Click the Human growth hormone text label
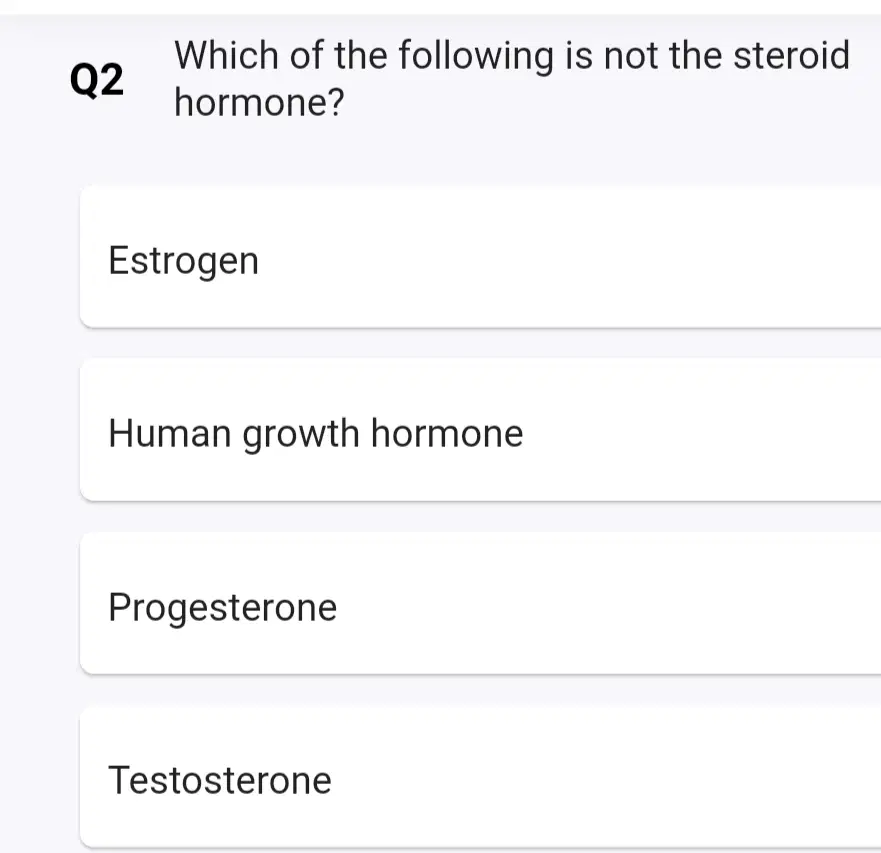881x853 pixels. click(316, 434)
